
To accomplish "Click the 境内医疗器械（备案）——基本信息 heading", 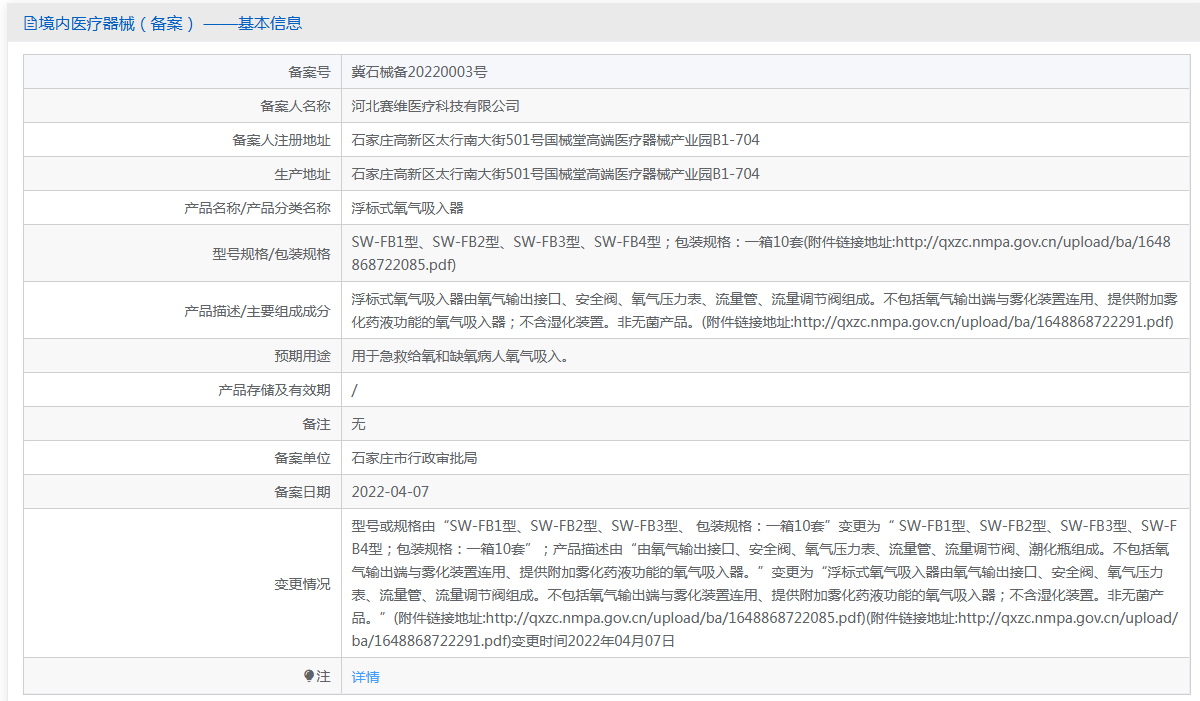I will (x=163, y=23).
